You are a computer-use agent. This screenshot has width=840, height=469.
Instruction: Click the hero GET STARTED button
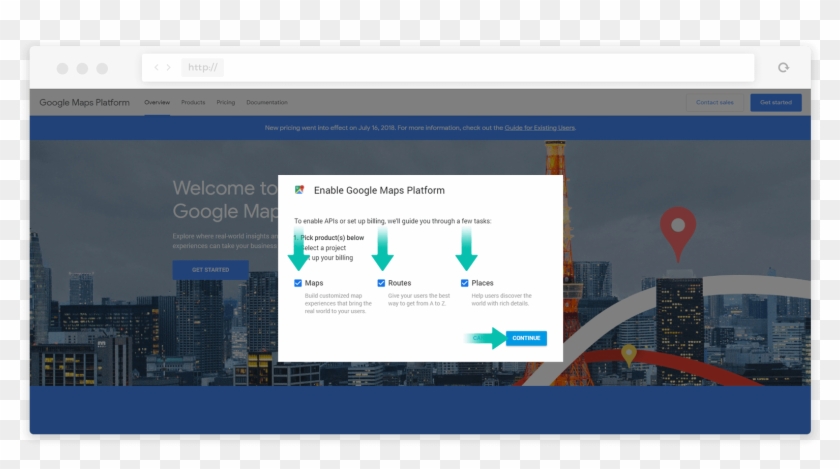coord(211,270)
